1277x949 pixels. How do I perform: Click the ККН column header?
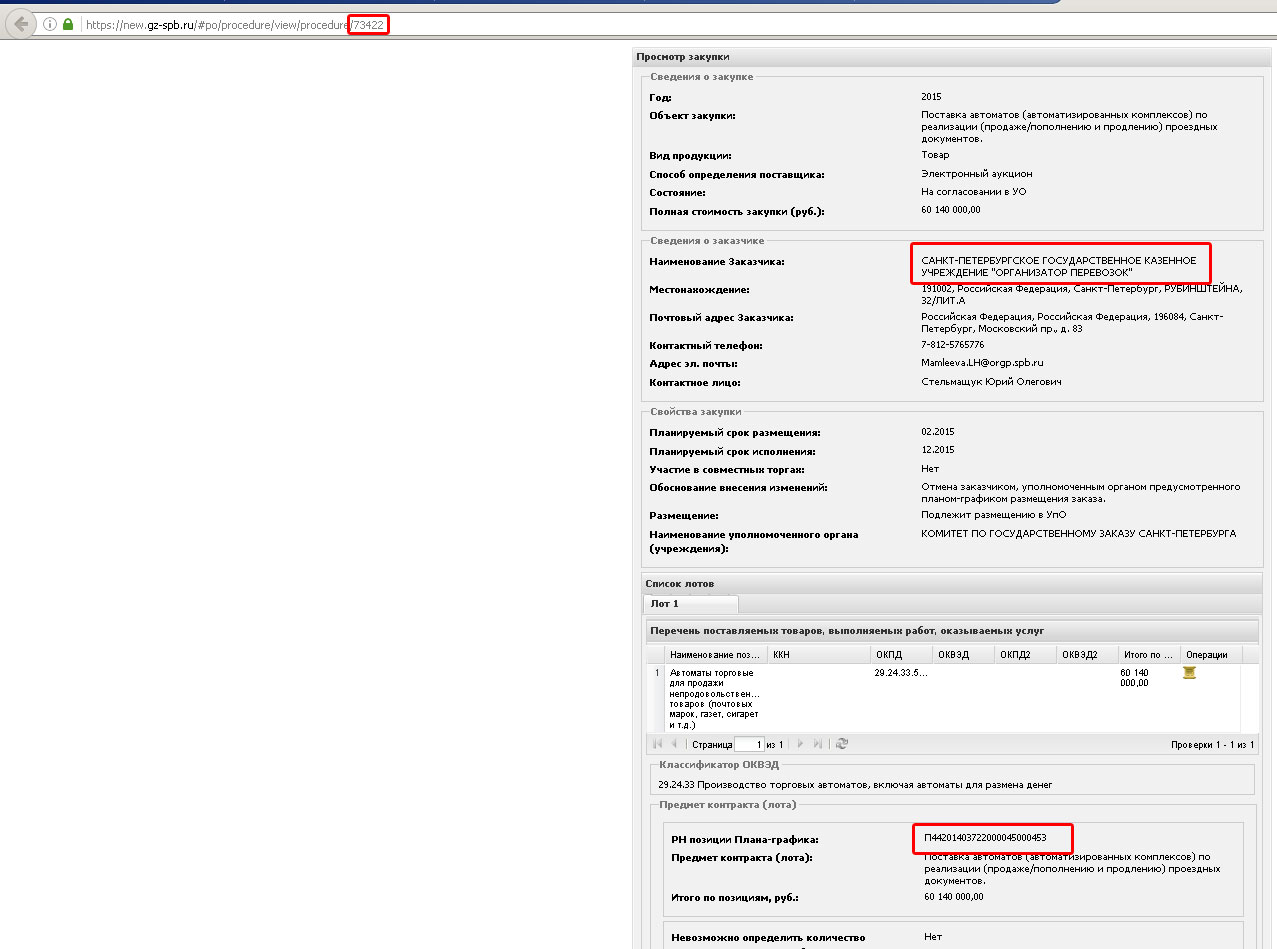tap(819, 655)
